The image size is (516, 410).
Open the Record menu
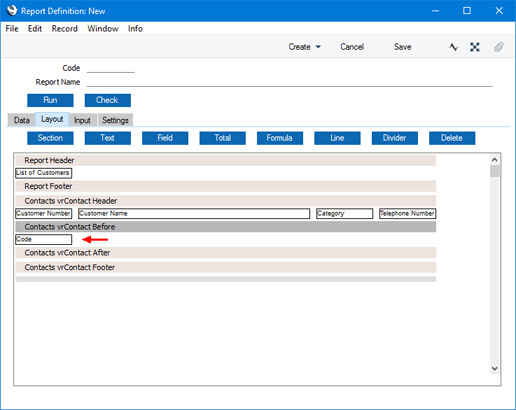click(65, 29)
